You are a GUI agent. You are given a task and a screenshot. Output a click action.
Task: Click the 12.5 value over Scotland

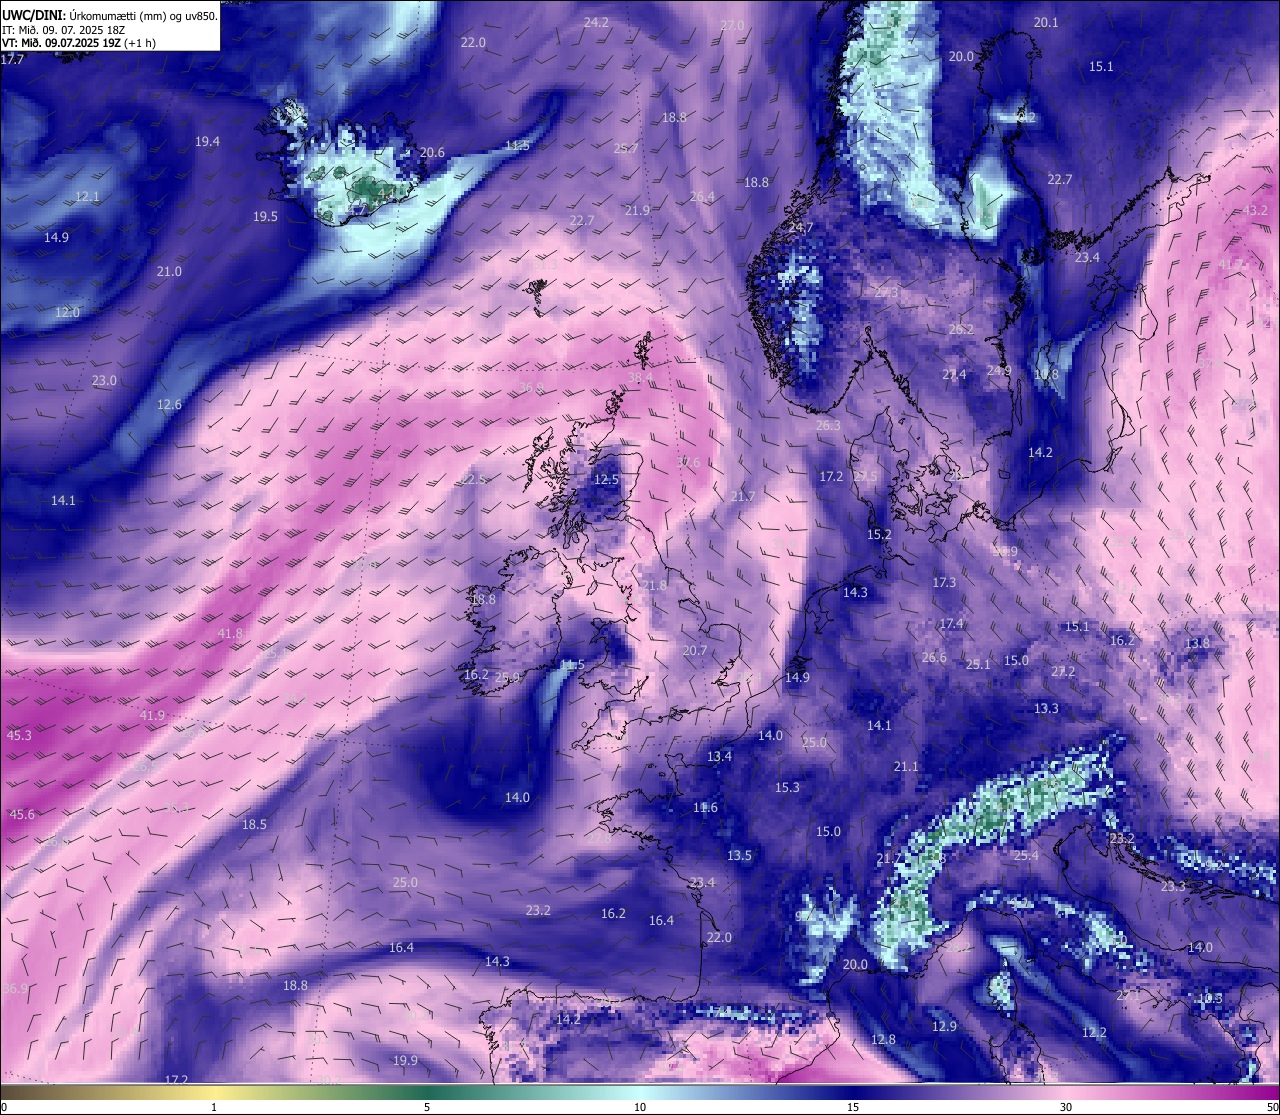point(606,480)
